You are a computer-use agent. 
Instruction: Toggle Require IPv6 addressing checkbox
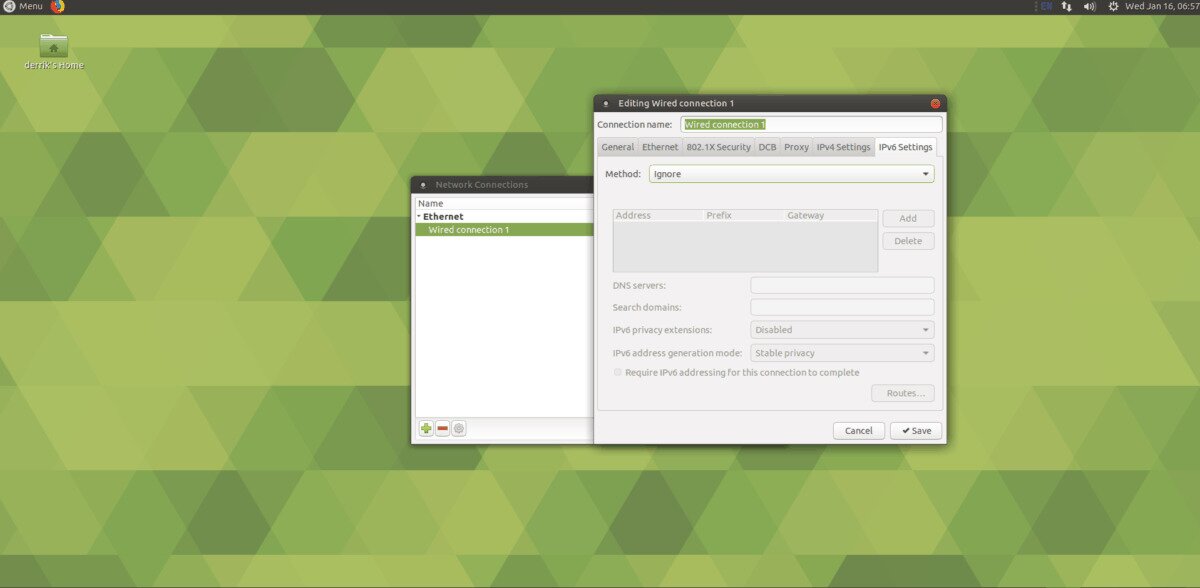[618, 373]
